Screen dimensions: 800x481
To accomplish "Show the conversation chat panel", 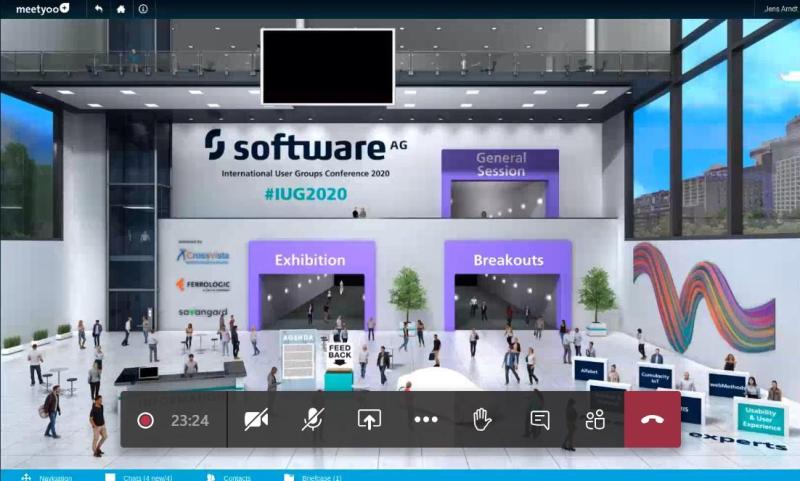I will tap(540, 420).
